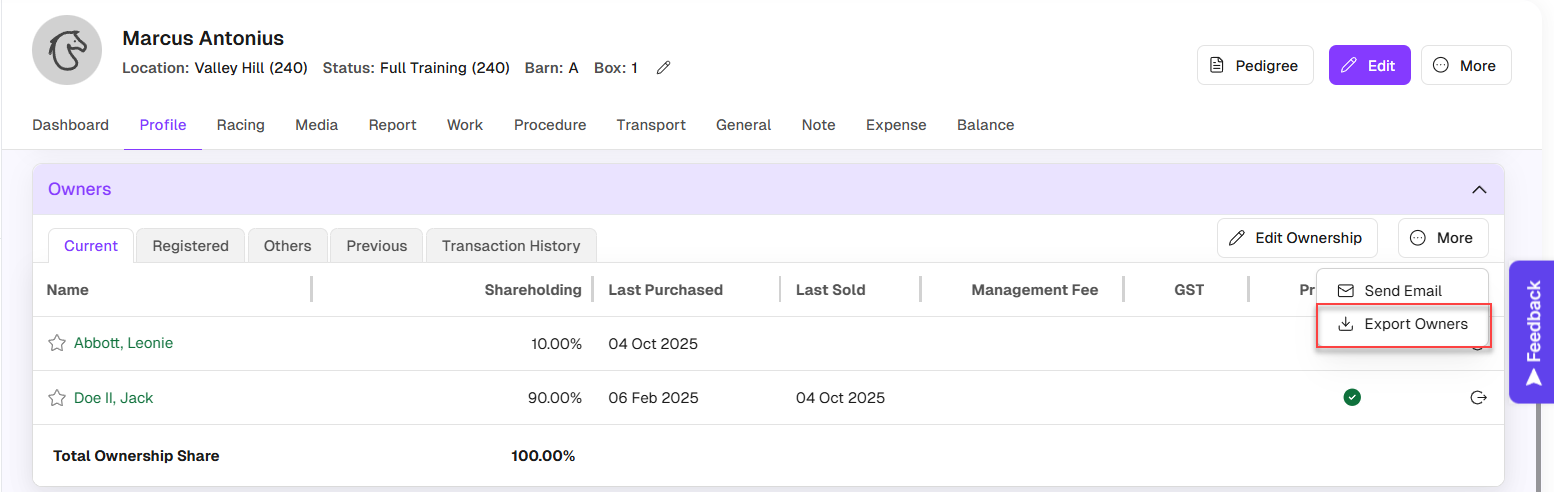The height and width of the screenshot is (492, 1554).
Task: Click the exit arrow icon in Doe II row
Action: [x=1478, y=398]
